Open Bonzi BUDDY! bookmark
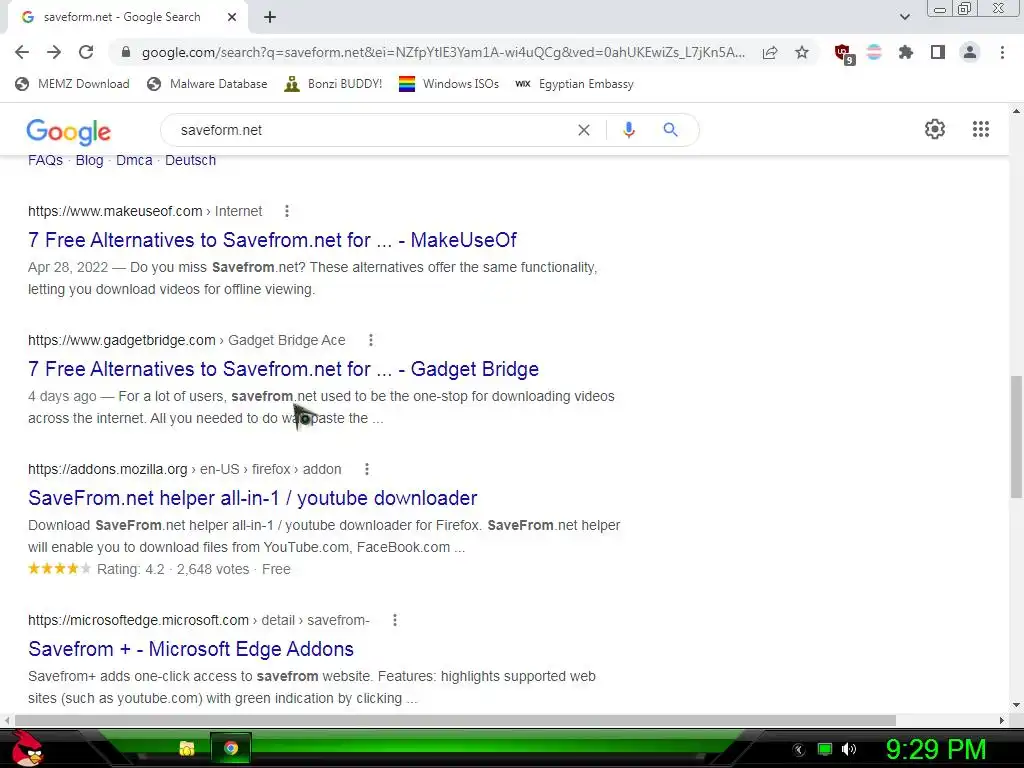Viewport: 1024px width, 768px height. click(333, 84)
